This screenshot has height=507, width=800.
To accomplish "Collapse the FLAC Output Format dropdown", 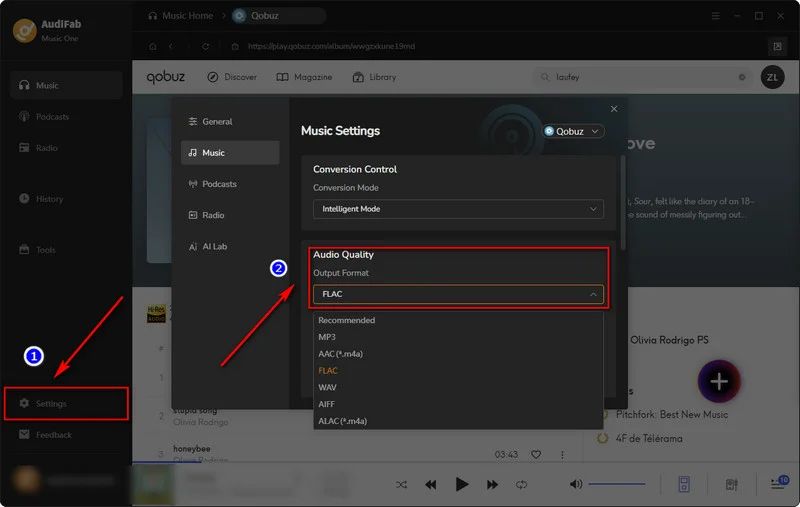I will [458, 294].
